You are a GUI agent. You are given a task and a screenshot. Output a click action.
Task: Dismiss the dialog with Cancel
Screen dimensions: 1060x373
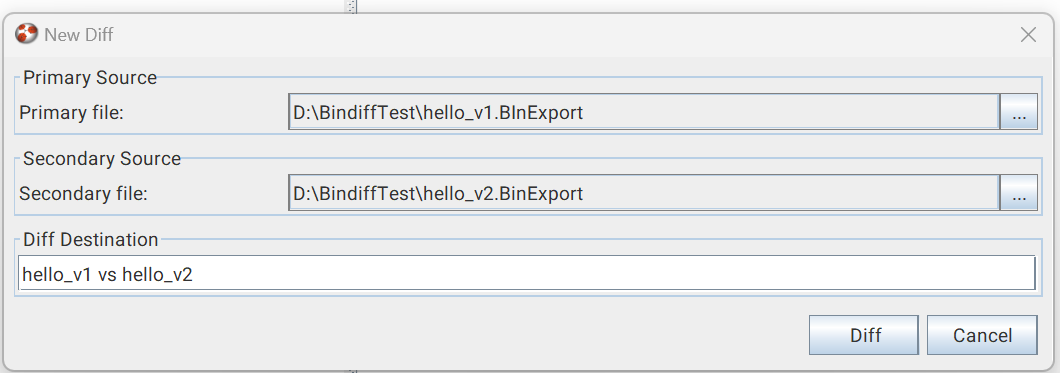pyautogui.click(x=982, y=335)
